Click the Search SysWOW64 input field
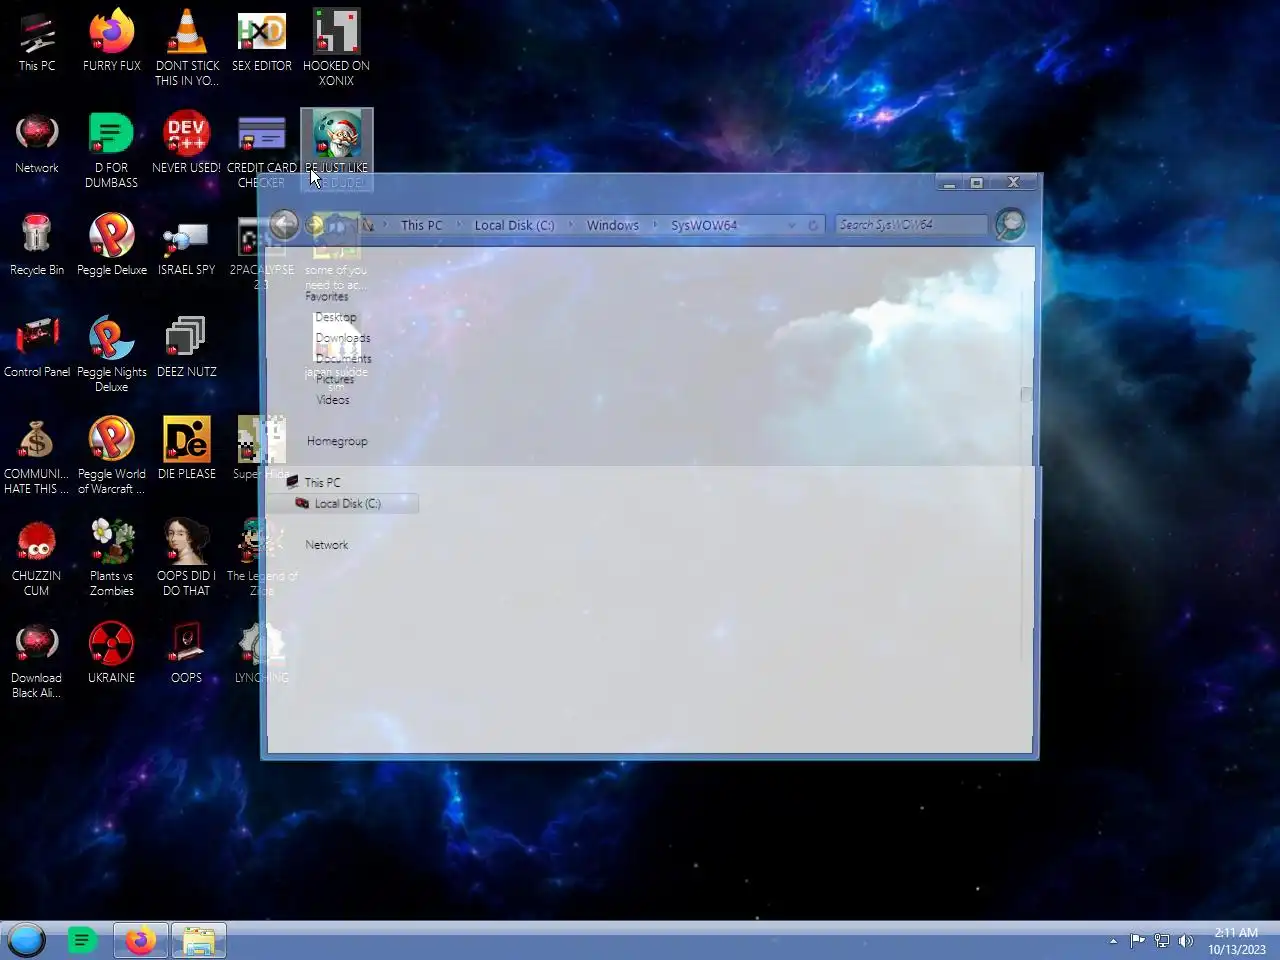The width and height of the screenshot is (1280, 960). coord(911,225)
